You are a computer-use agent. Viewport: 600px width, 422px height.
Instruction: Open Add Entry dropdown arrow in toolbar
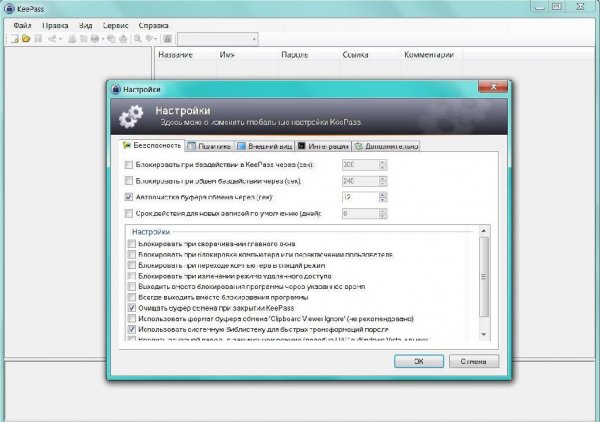60,39
